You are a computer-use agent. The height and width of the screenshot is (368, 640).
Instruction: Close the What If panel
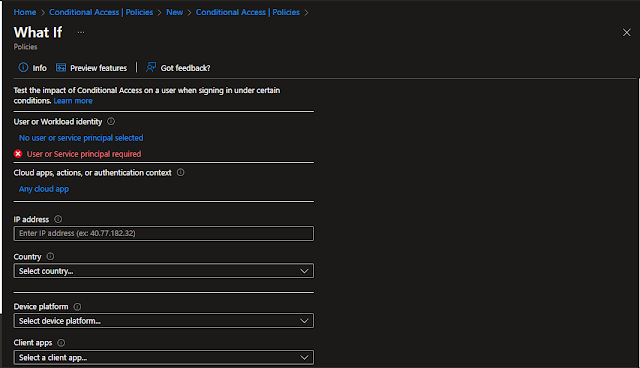627,32
